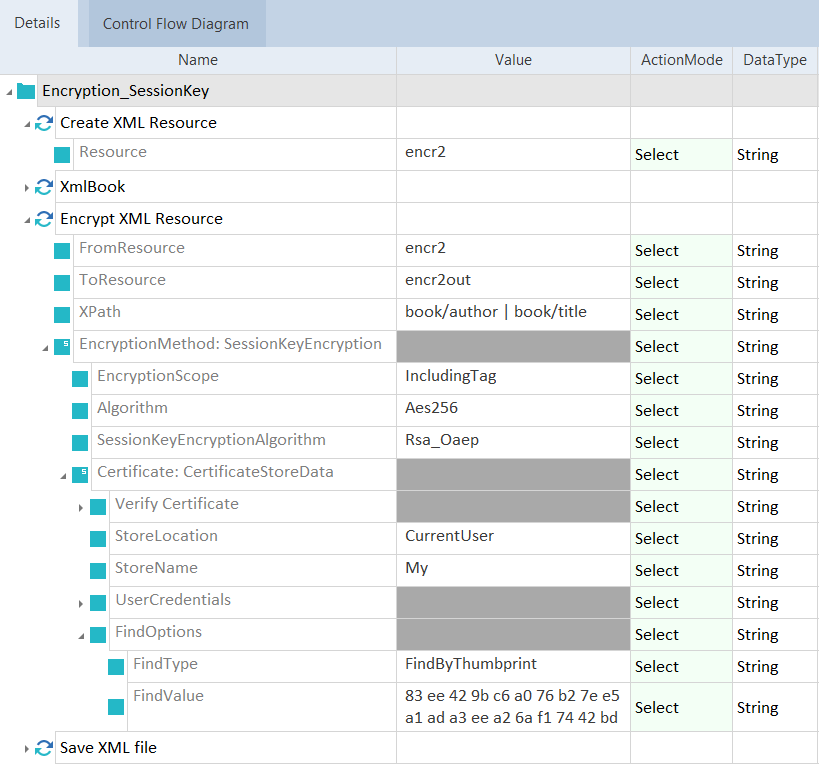This screenshot has height=765, width=819.
Task: Click the FindValue parameter square icon
Action: pyautogui.click(x=116, y=707)
